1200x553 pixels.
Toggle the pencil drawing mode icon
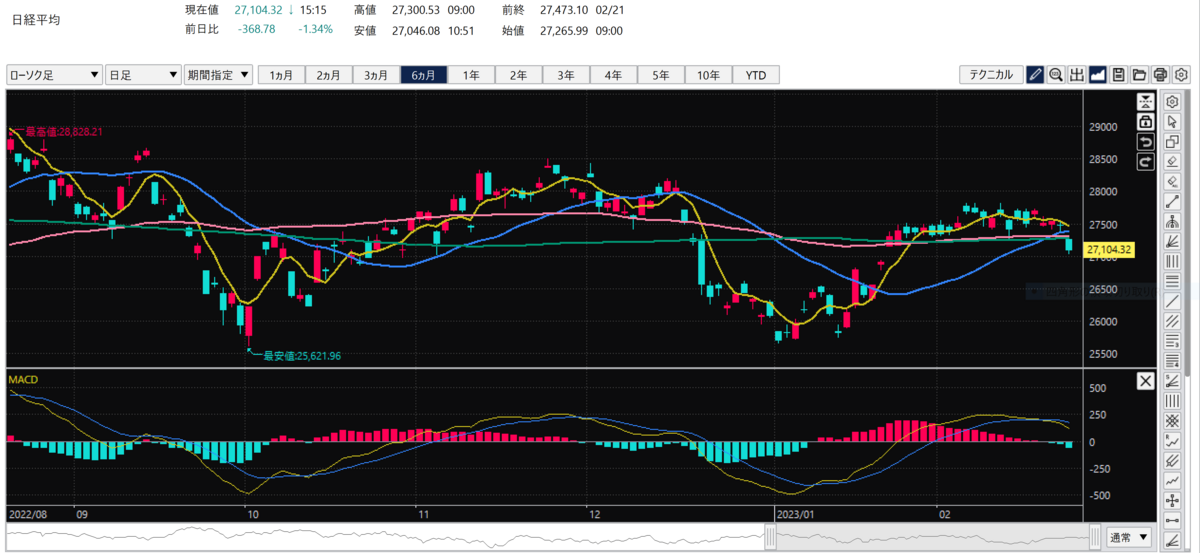[1035, 75]
